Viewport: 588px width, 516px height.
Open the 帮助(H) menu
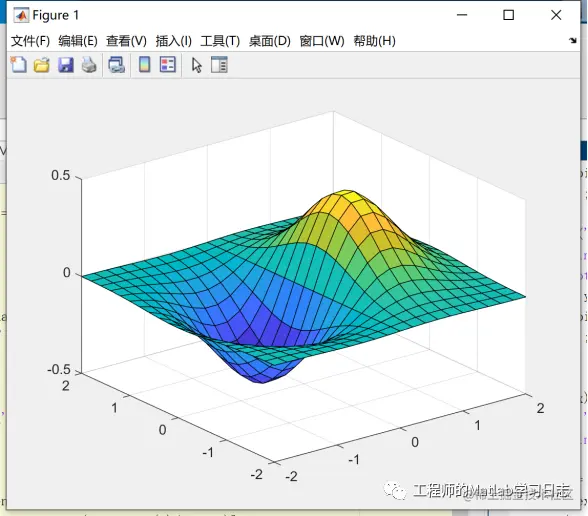tap(375, 41)
